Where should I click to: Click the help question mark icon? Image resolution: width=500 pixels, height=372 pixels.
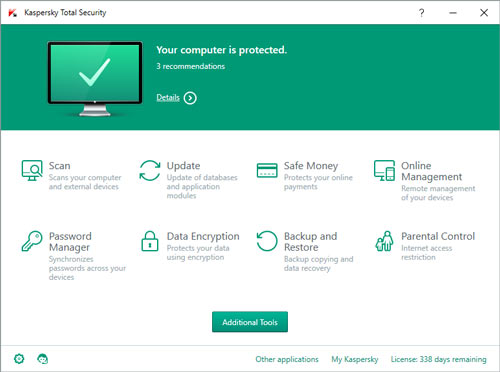(x=422, y=13)
